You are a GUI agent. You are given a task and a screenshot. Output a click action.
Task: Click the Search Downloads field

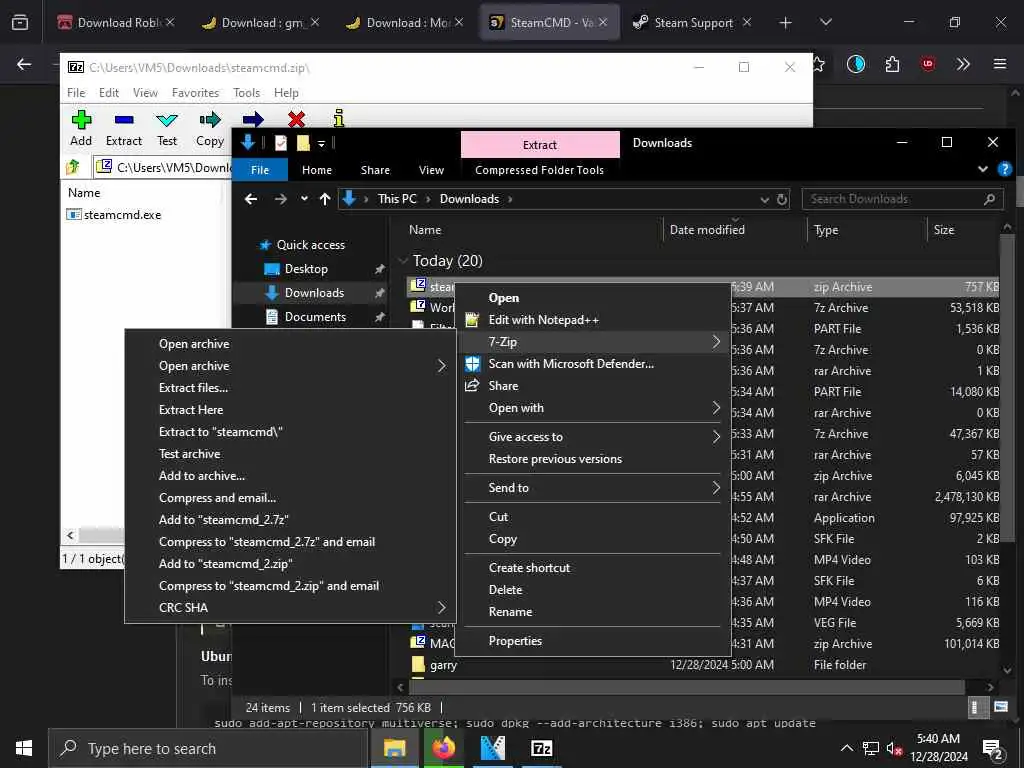click(x=903, y=199)
